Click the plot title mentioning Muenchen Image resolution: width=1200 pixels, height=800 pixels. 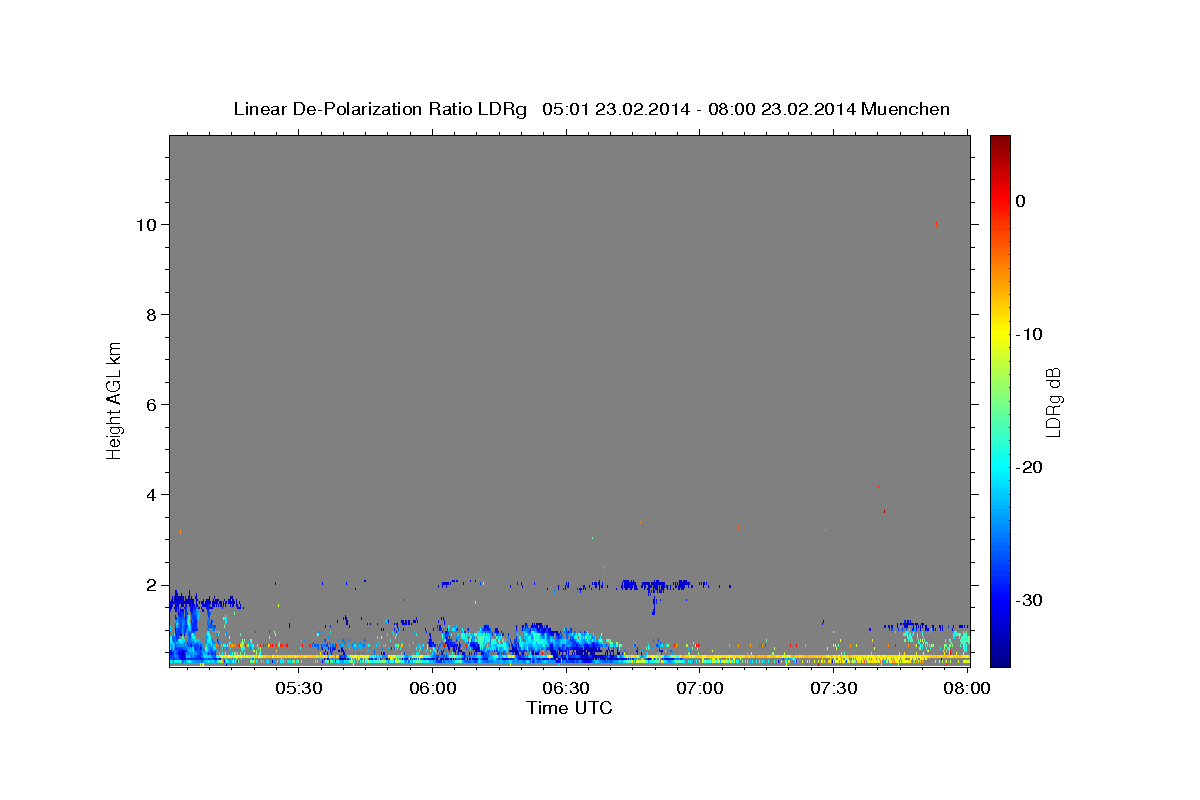point(591,109)
